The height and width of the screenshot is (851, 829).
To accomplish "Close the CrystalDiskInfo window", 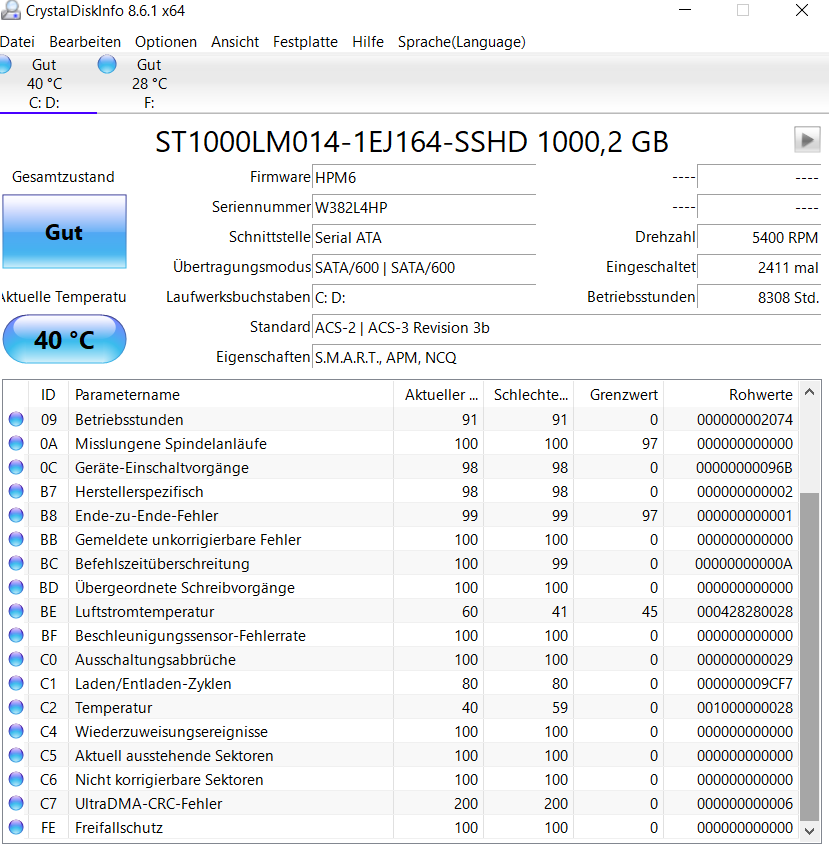I will pos(802,10).
